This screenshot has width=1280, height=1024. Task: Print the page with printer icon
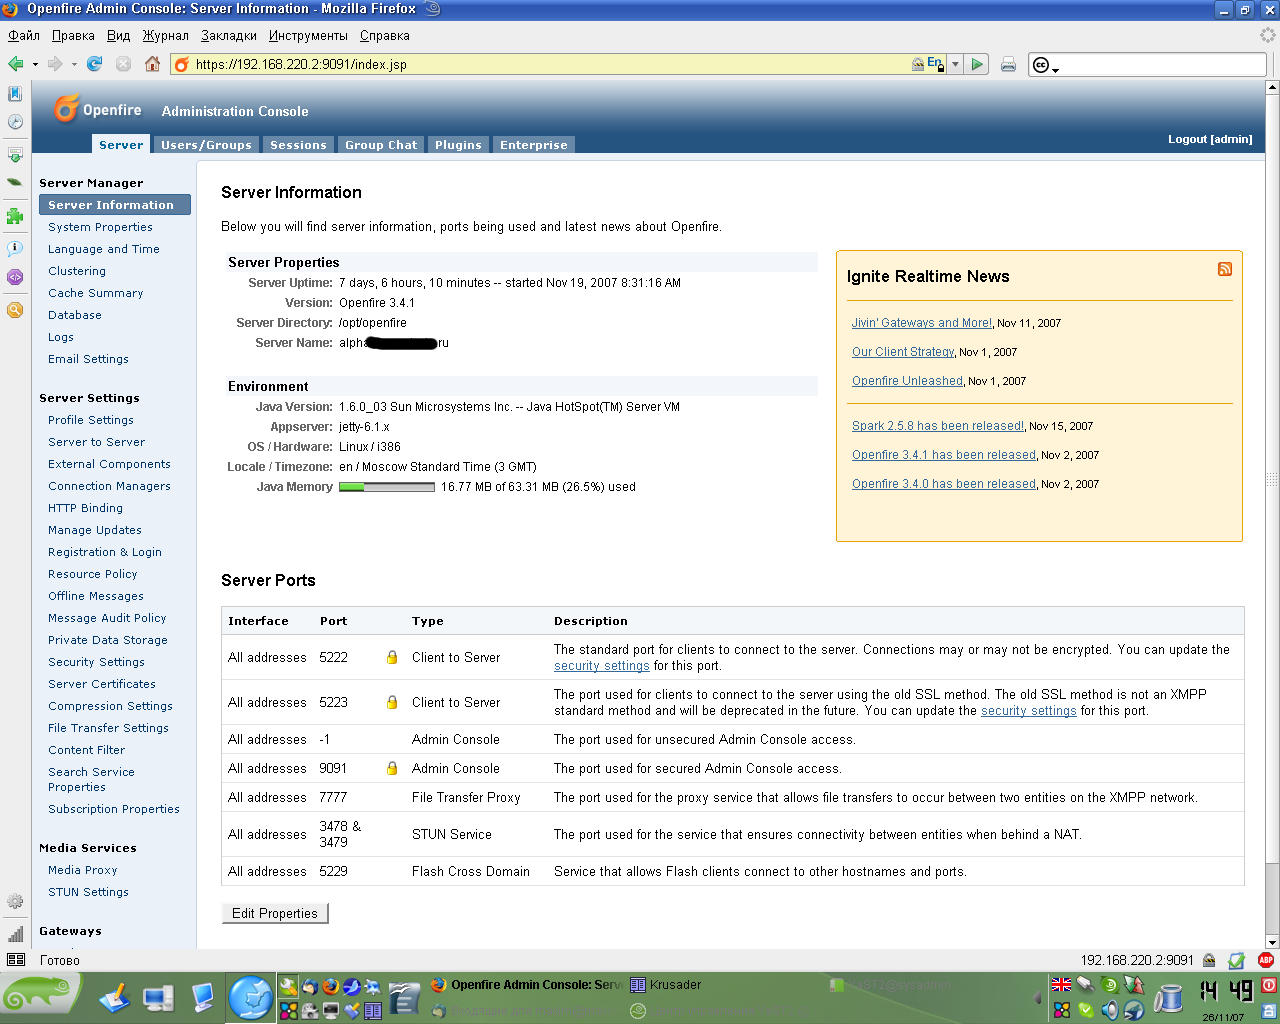click(x=1008, y=64)
